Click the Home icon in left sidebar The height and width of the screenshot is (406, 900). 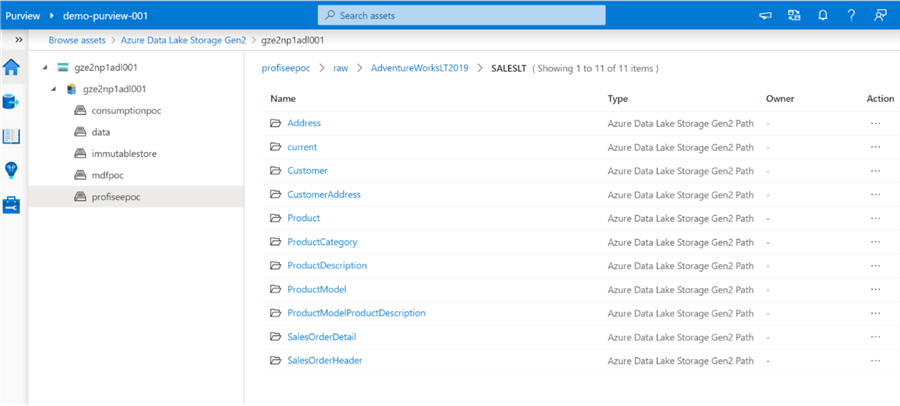[12, 68]
